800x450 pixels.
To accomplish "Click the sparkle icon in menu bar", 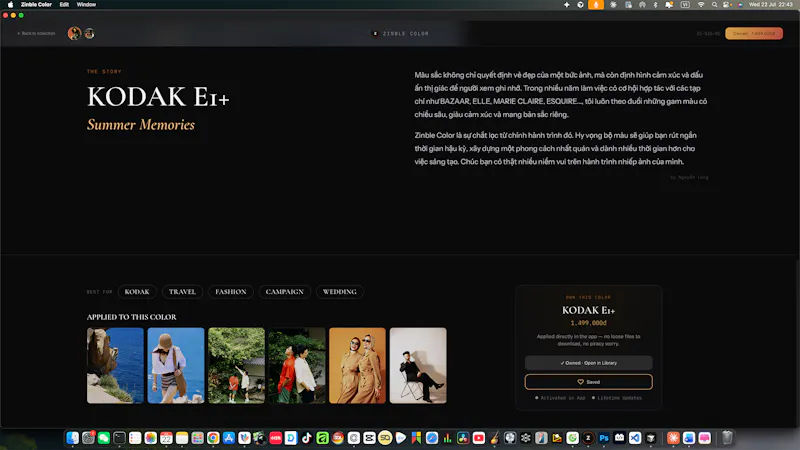I will point(566,5).
